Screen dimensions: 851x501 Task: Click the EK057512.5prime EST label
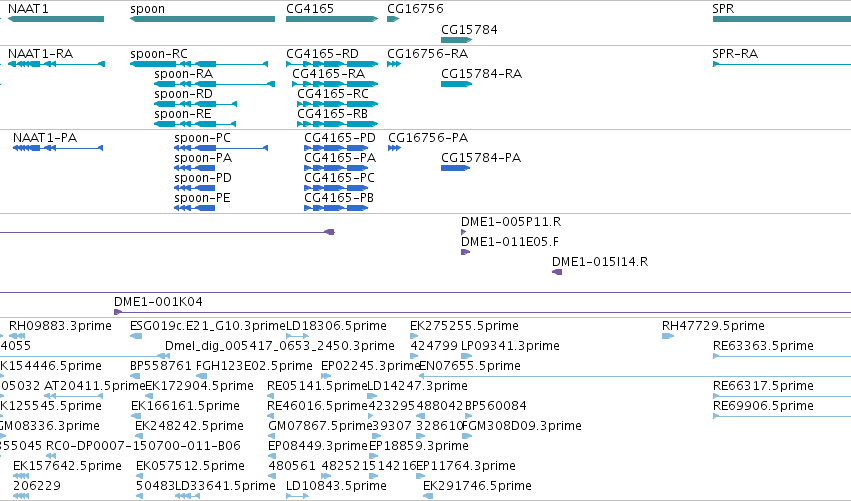[190, 467]
